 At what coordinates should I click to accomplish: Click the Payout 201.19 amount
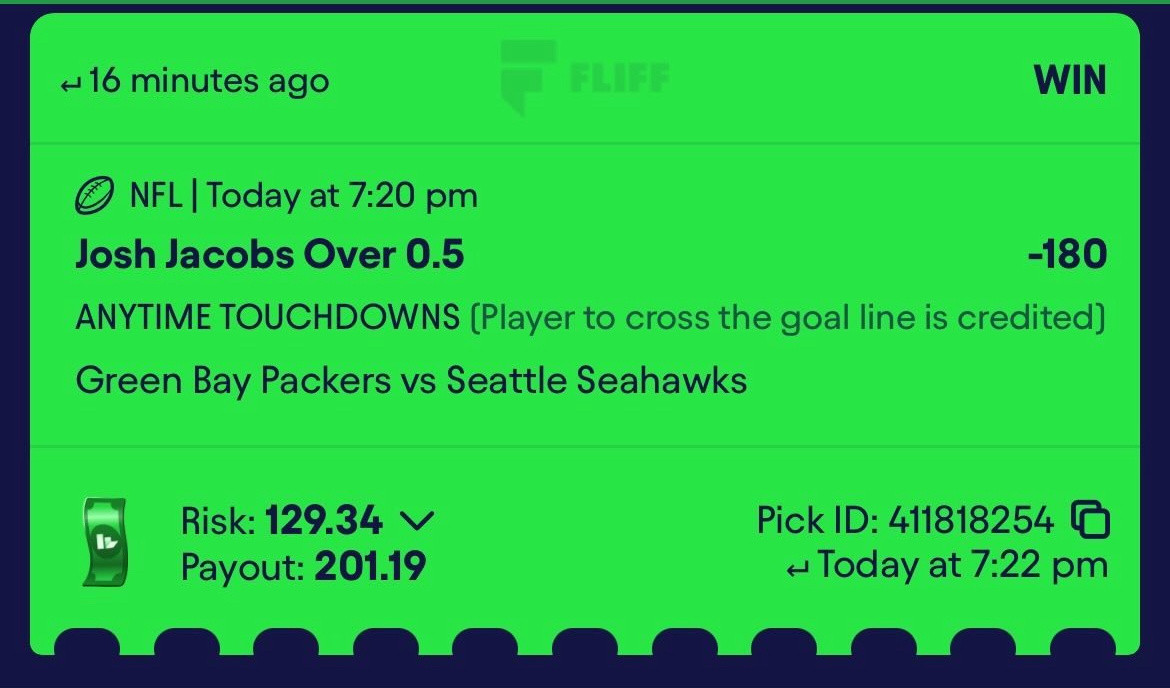(x=370, y=566)
